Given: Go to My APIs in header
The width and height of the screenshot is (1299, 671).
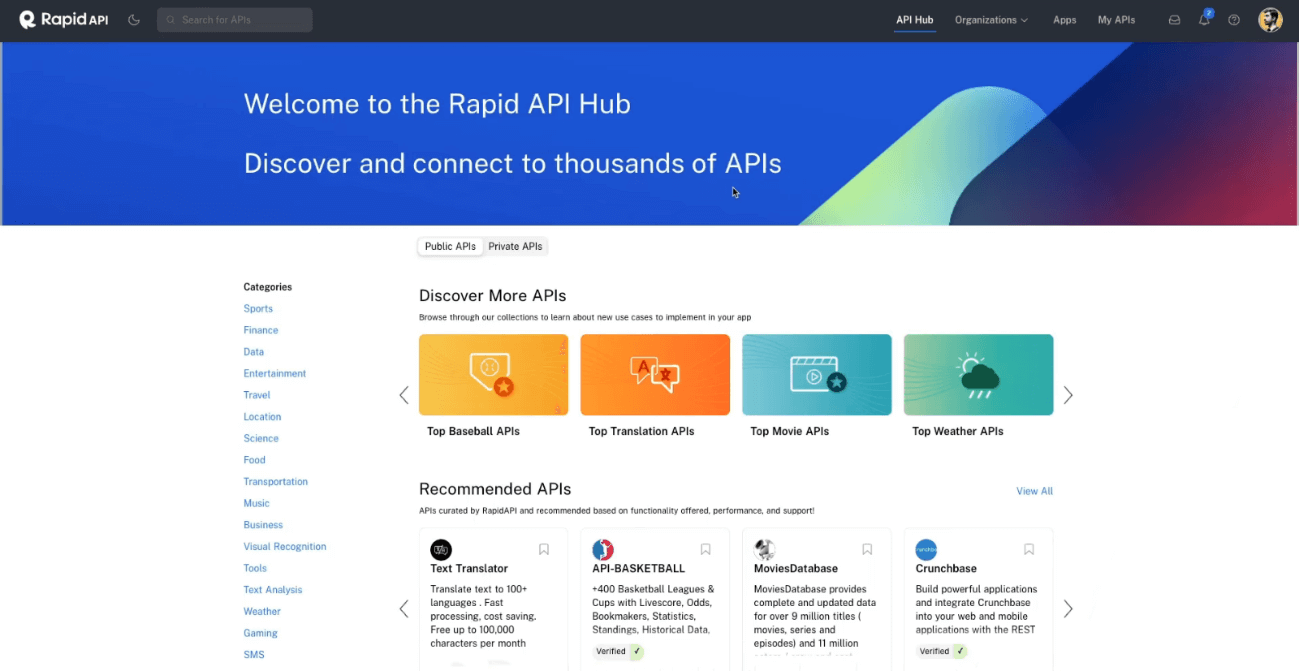Looking at the screenshot, I should (1116, 20).
